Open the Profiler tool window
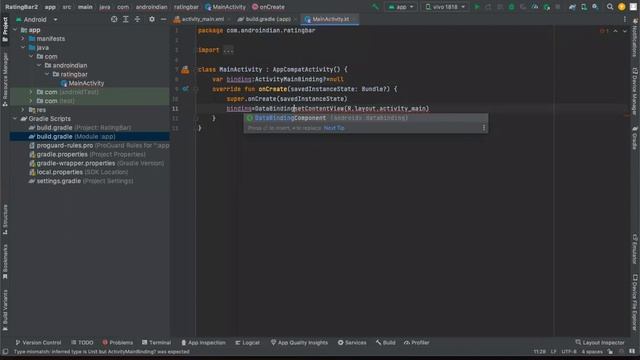This screenshot has height=360, width=640. coord(416,342)
